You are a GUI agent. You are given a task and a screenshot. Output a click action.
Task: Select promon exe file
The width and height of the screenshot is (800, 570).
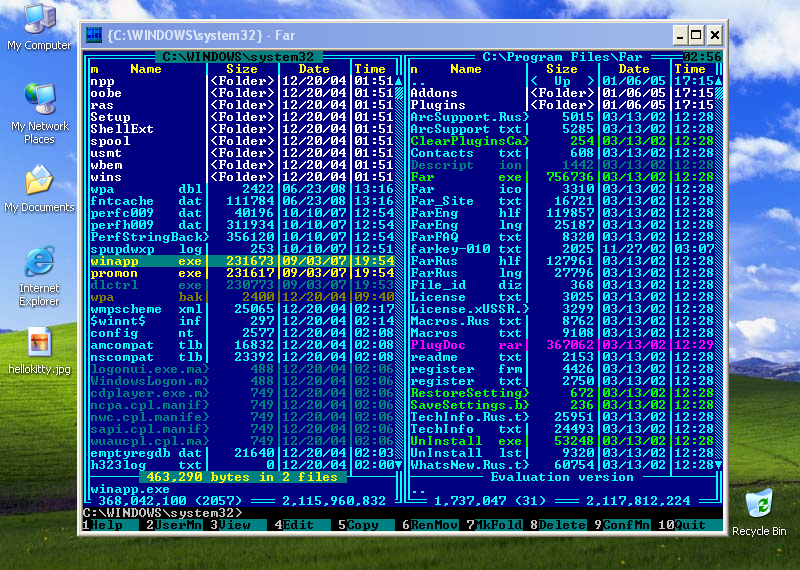tap(242, 273)
